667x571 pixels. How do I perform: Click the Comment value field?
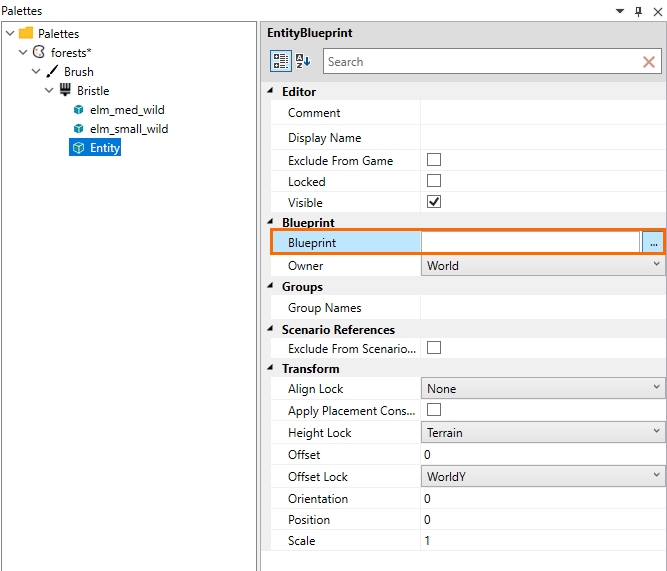click(543, 113)
